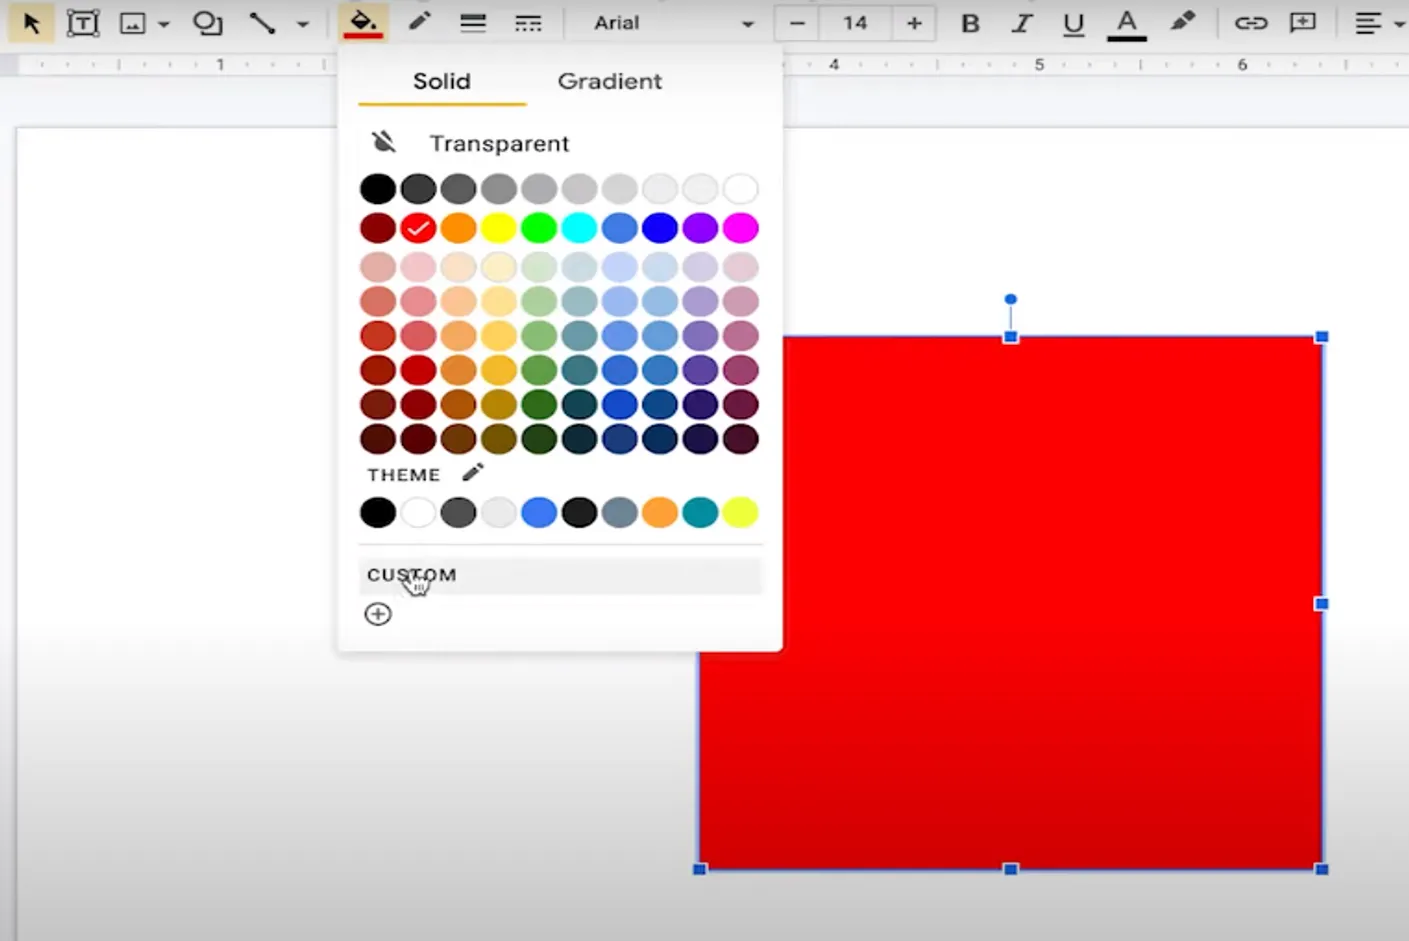The height and width of the screenshot is (941, 1409).
Task: Expand the line tool dropdown arrow
Action: click(303, 23)
